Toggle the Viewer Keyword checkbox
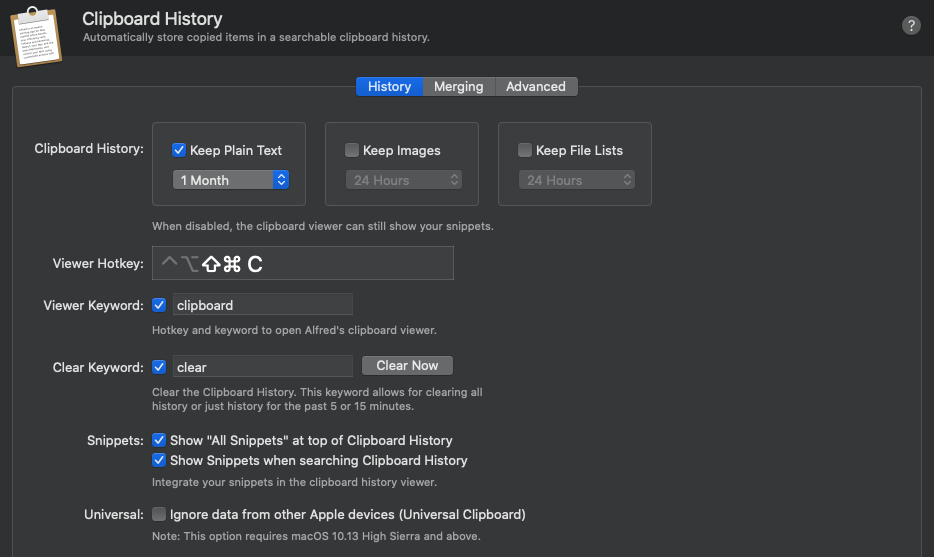 click(159, 305)
